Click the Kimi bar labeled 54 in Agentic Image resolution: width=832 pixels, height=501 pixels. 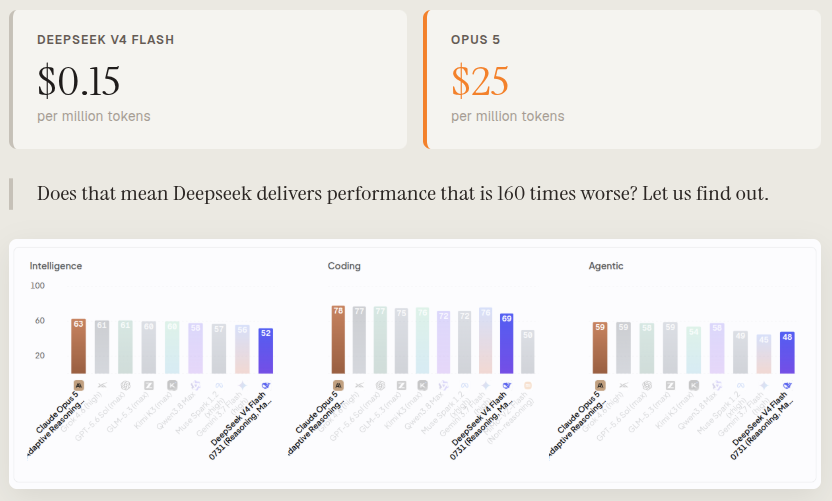[x=694, y=350]
